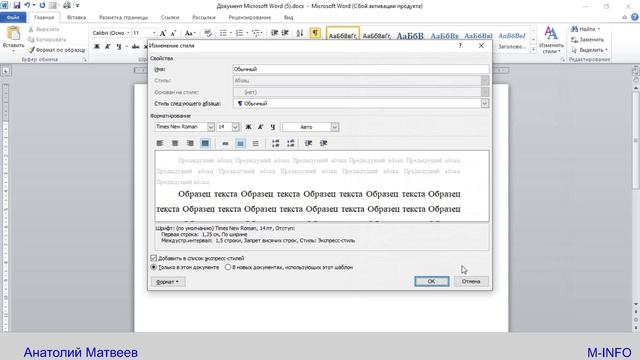This screenshot has height=360, width=640.
Task: Open the next paragraph style dropdown
Action: tap(484, 104)
